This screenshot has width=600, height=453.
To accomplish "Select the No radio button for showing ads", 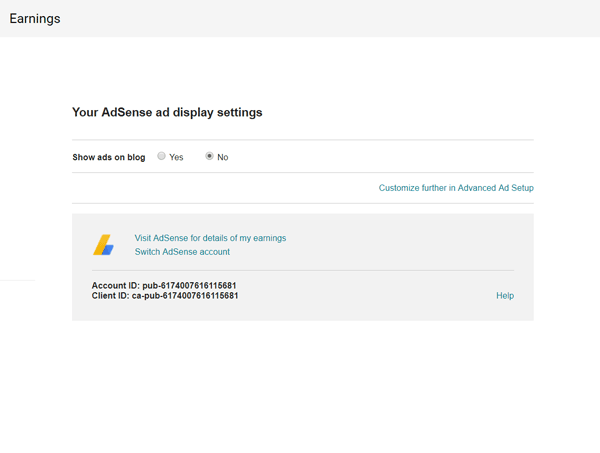I will point(209,156).
